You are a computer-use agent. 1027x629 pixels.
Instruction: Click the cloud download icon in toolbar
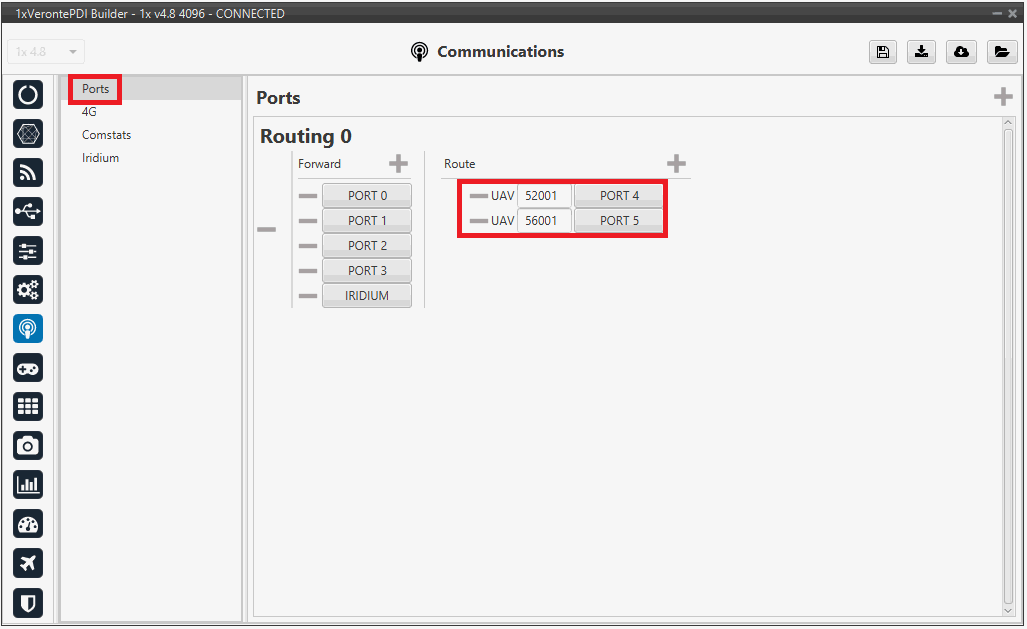point(961,53)
